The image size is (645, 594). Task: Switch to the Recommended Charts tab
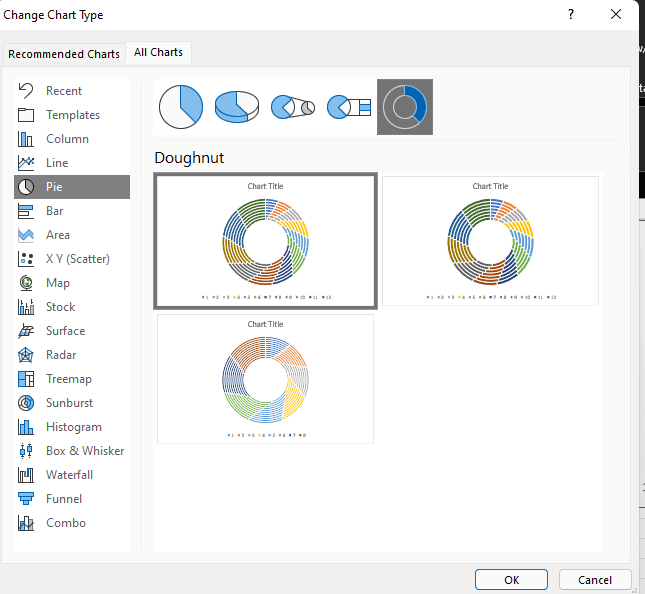point(64,54)
